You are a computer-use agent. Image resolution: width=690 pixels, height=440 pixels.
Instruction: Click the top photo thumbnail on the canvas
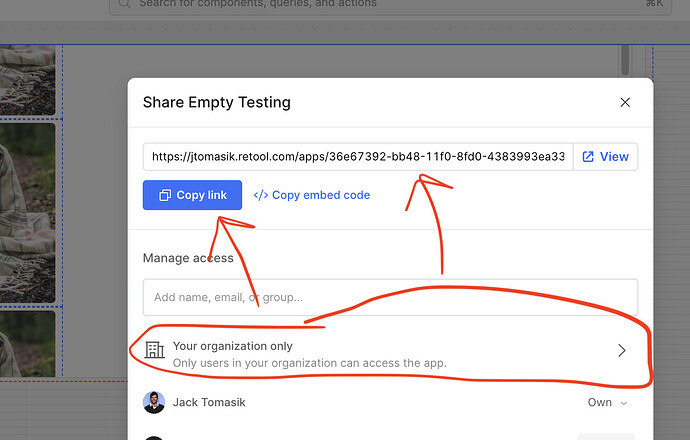tap(27, 77)
